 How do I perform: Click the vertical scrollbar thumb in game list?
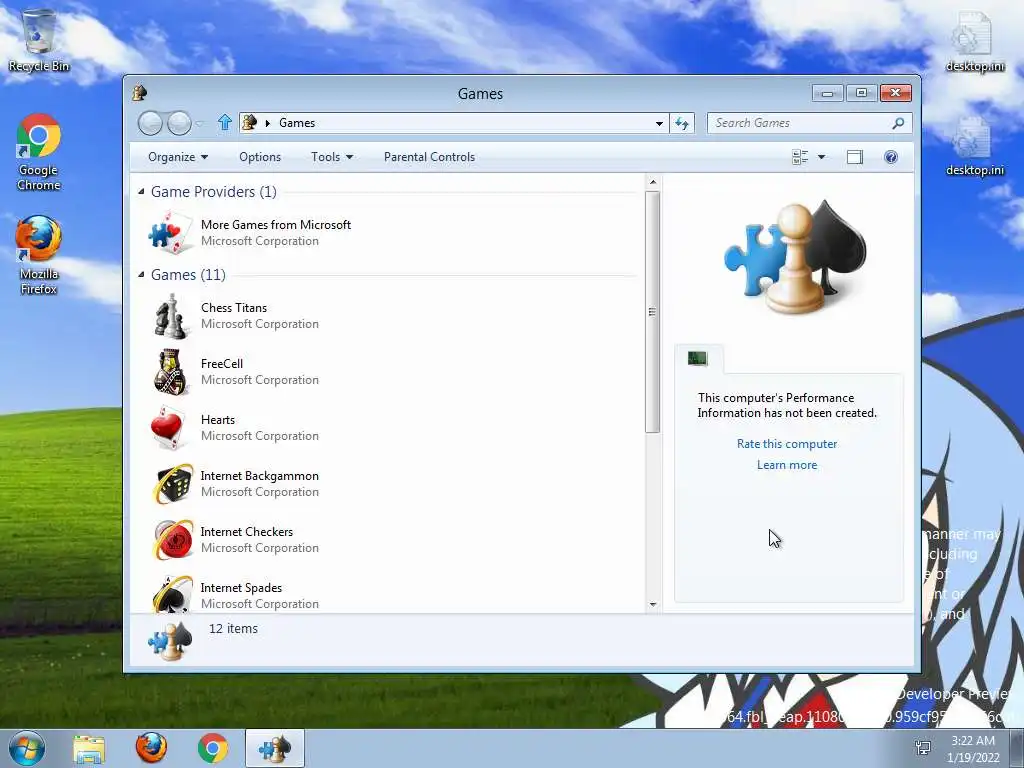click(x=652, y=312)
